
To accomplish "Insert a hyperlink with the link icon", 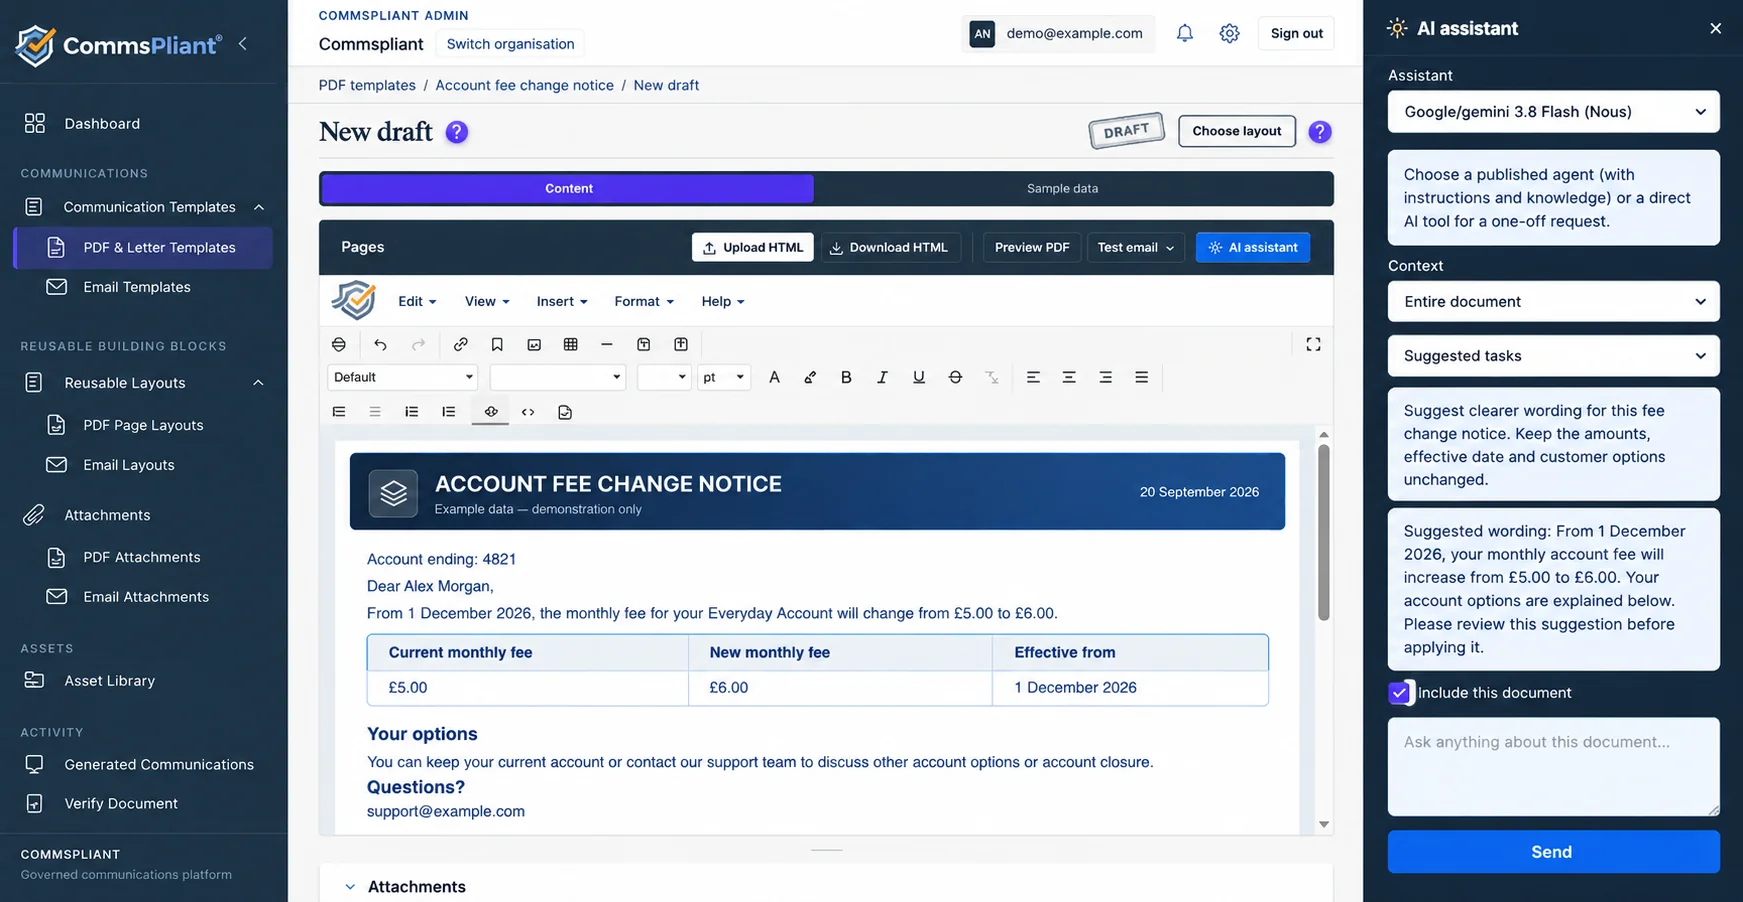I will (460, 345).
